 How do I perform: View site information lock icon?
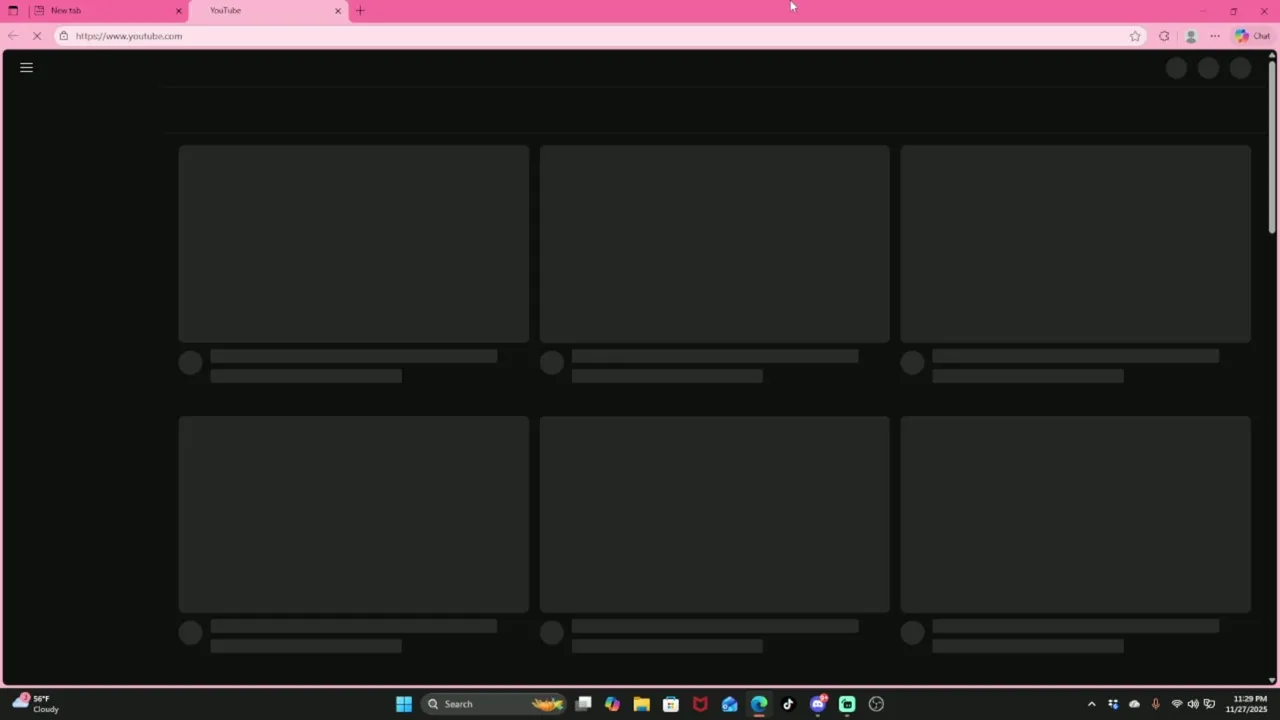coord(63,36)
